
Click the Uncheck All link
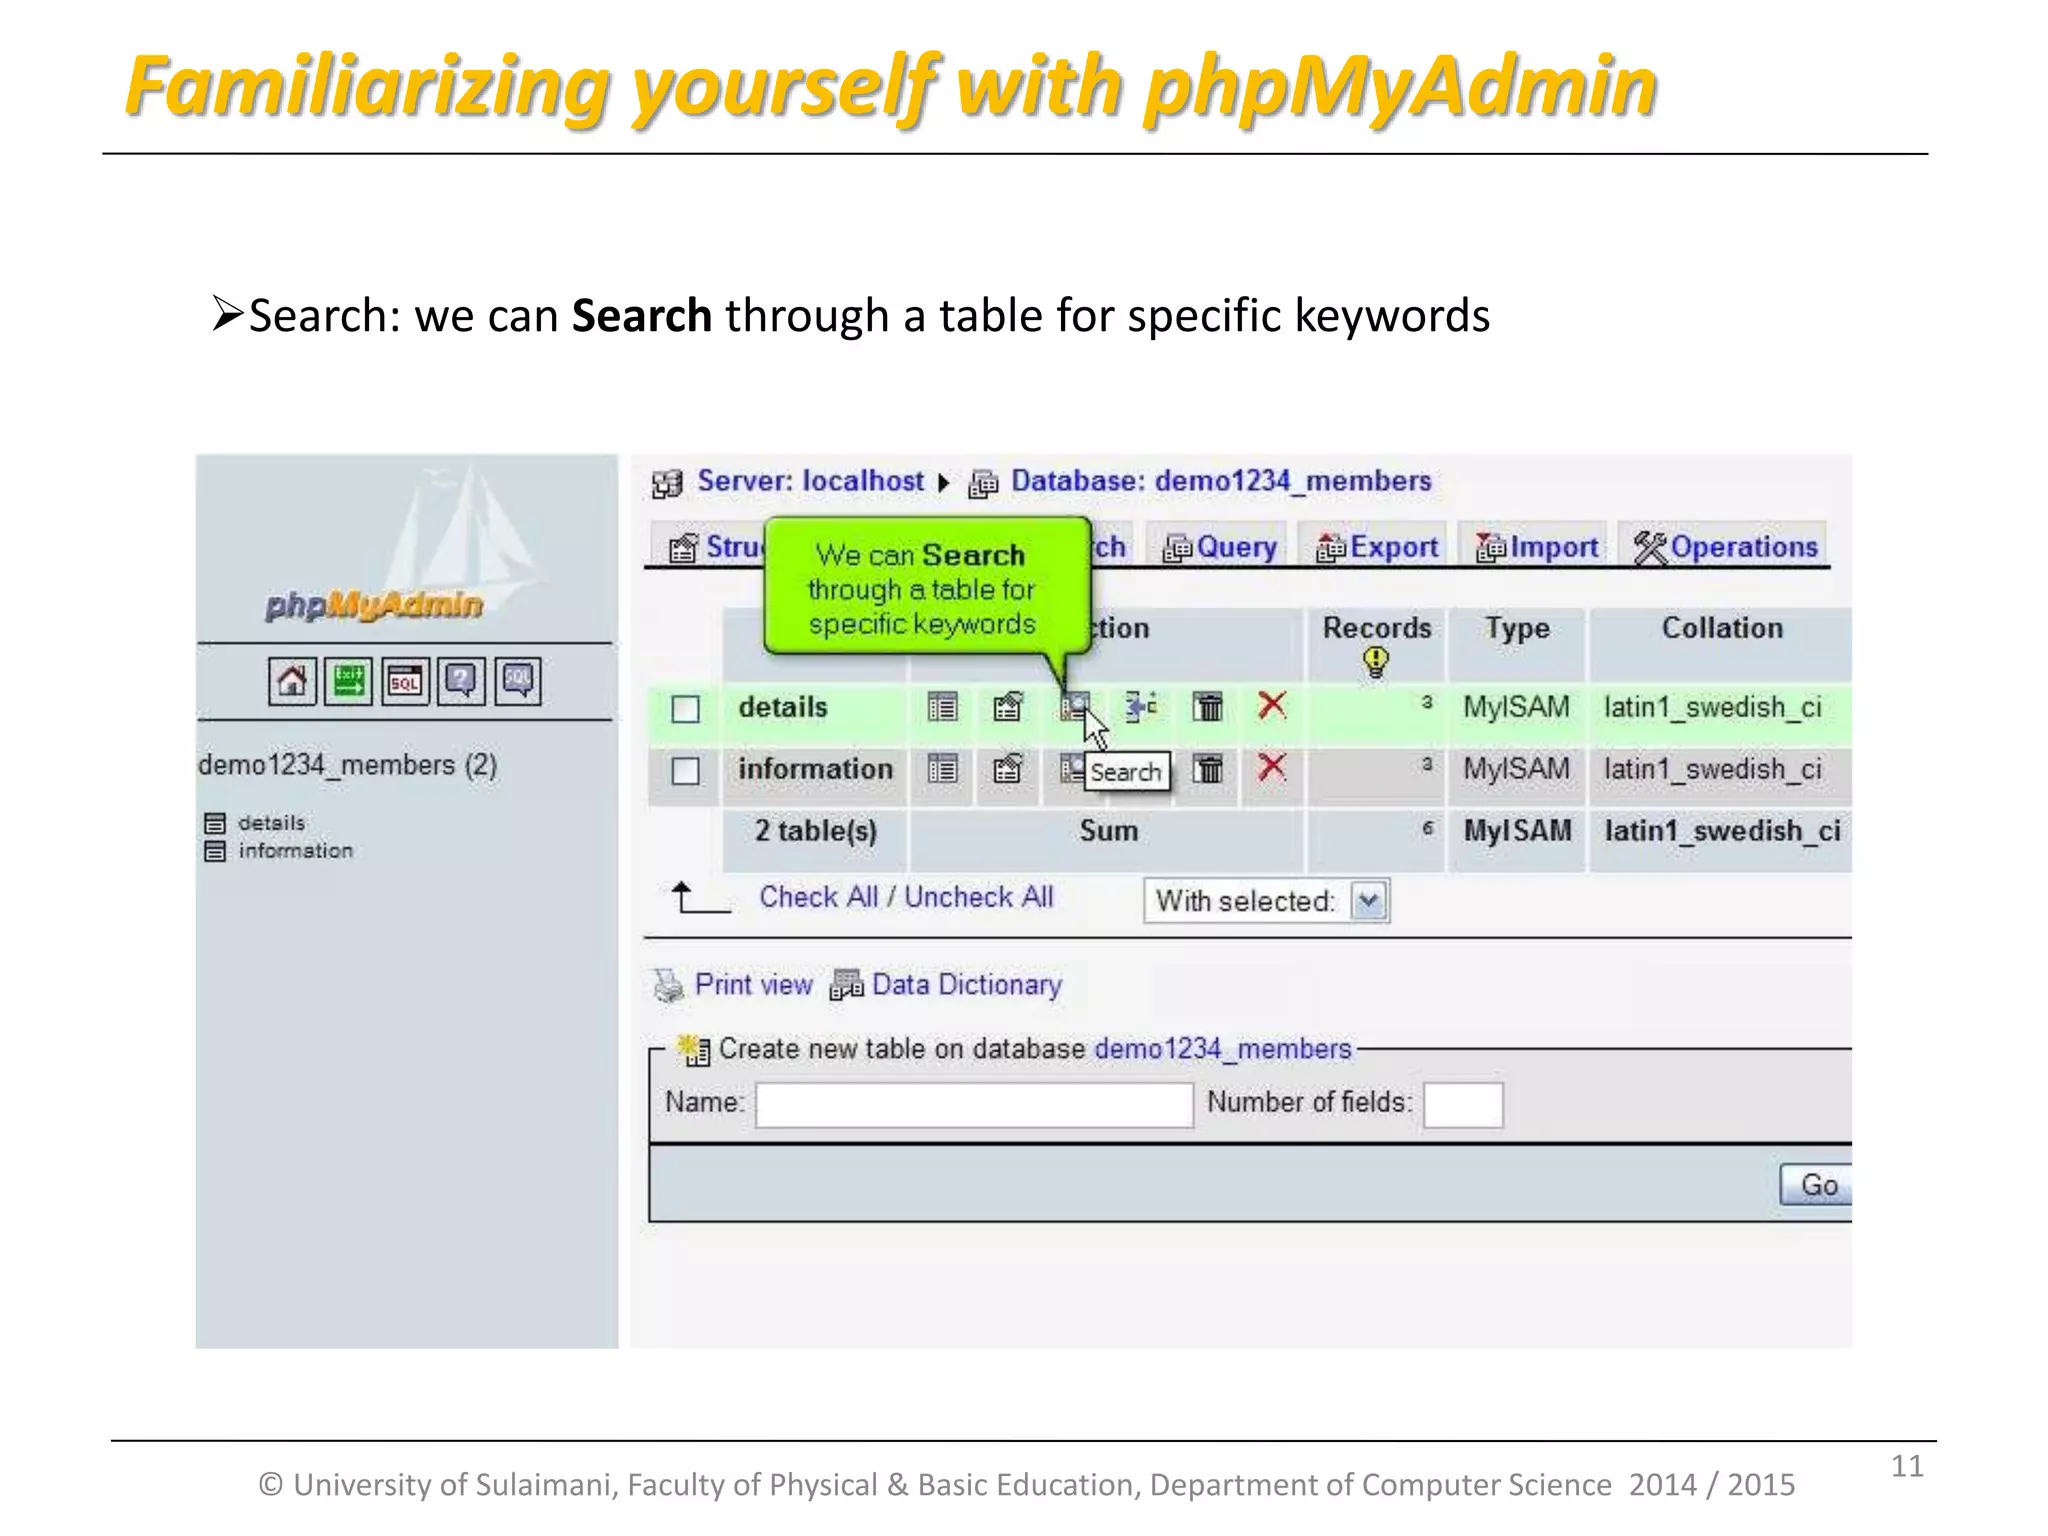[979, 897]
